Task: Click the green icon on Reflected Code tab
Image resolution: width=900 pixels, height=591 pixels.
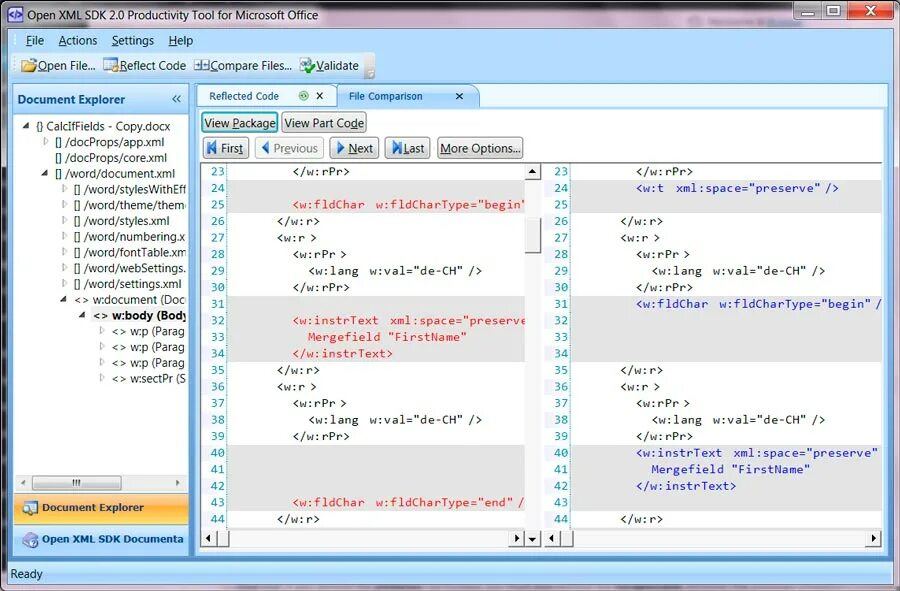Action: pyautogui.click(x=304, y=96)
